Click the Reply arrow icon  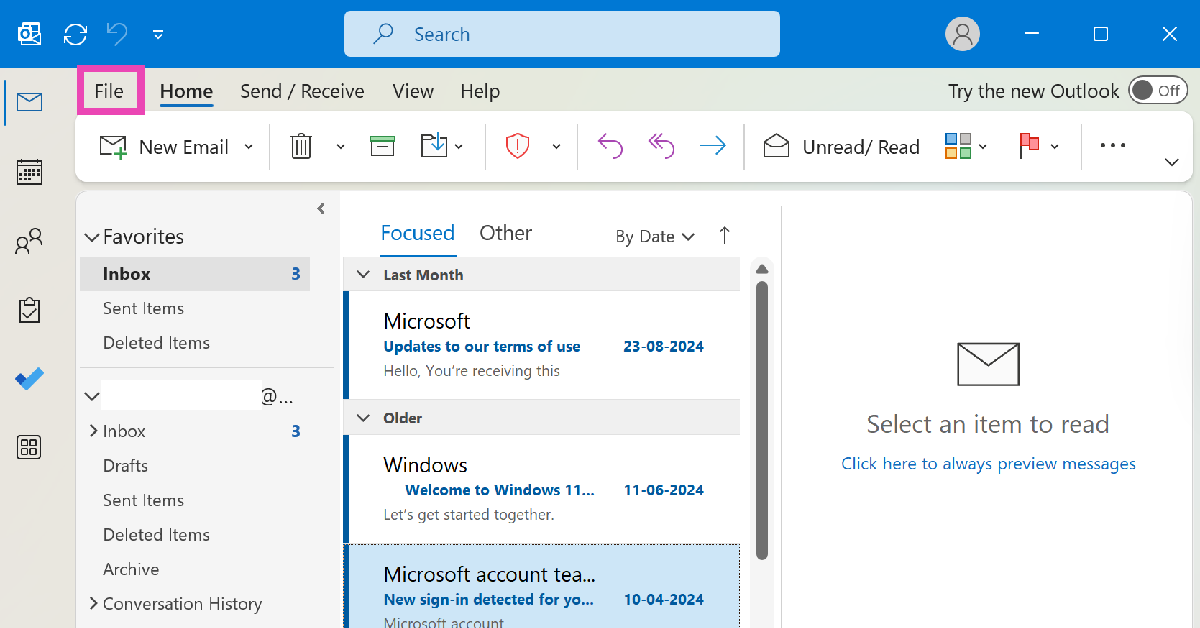610,147
